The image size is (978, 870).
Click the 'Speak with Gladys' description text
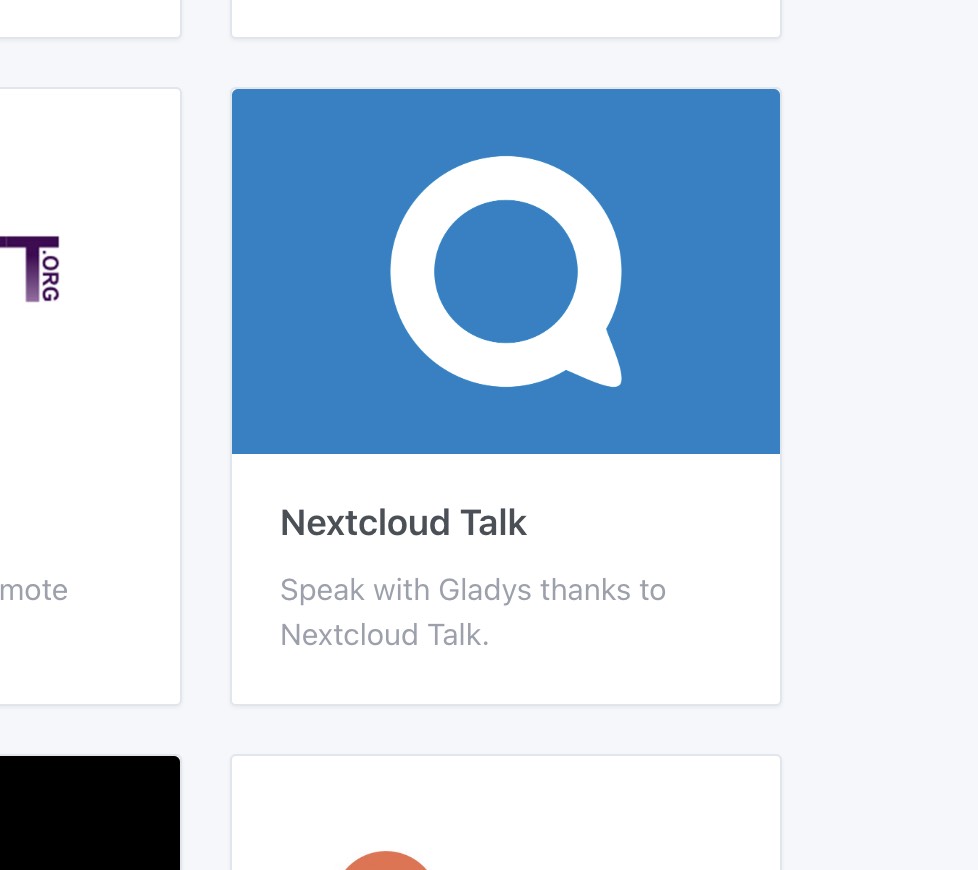472,611
